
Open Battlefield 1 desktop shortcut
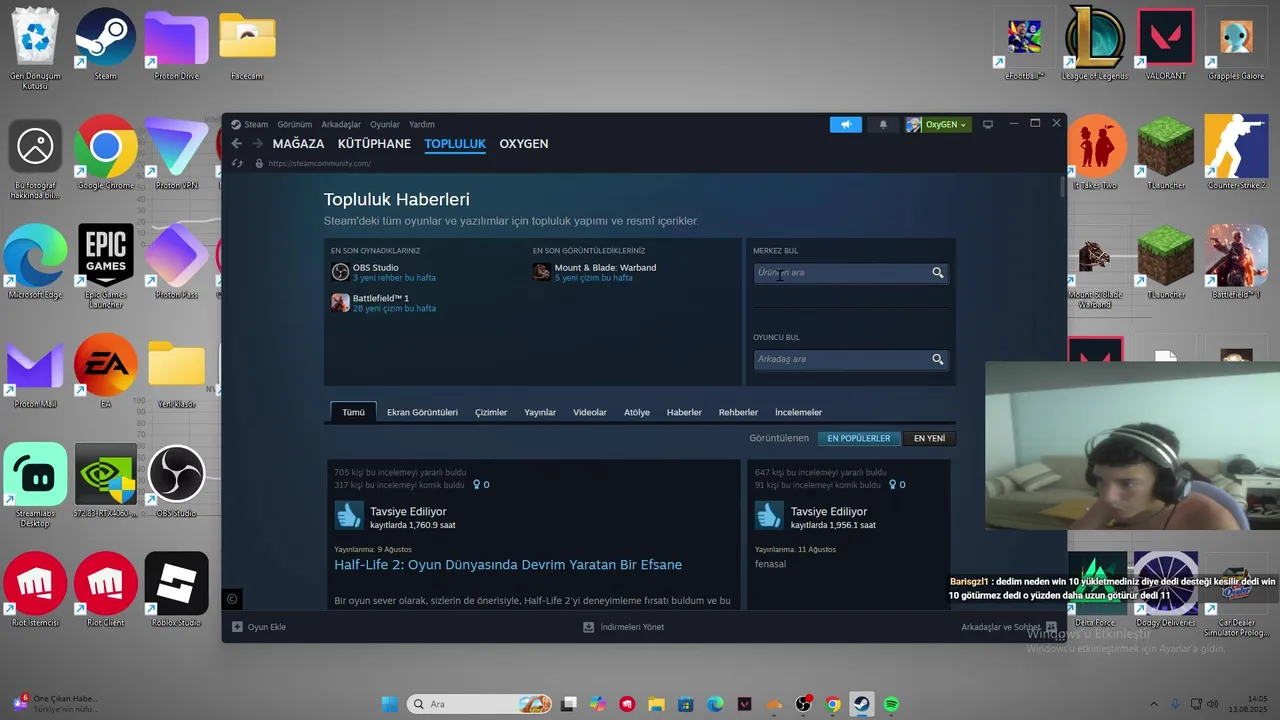point(1236,262)
